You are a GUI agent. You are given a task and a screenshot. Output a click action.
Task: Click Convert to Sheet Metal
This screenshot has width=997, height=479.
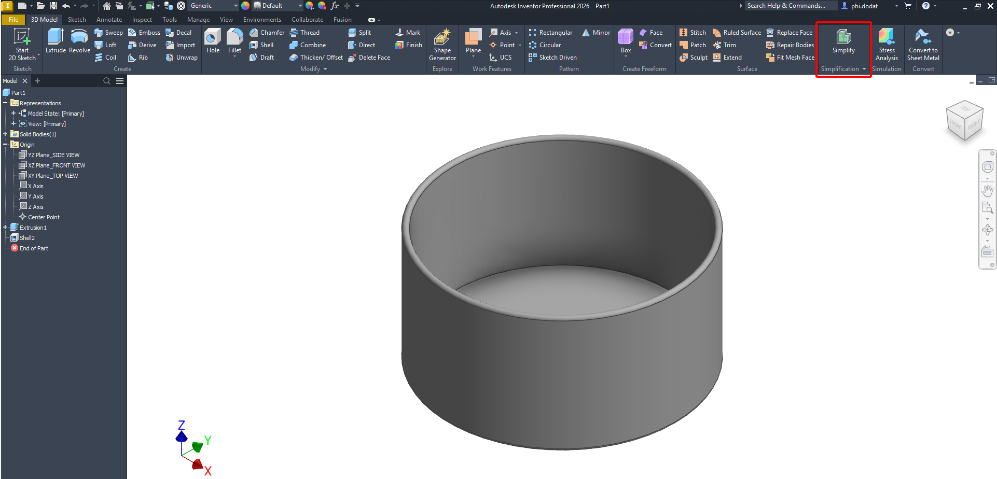[923, 45]
